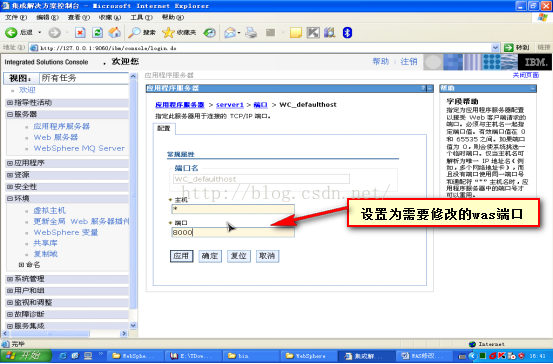
Task: Click the server1 breadcrumb link
Action: 230,105
